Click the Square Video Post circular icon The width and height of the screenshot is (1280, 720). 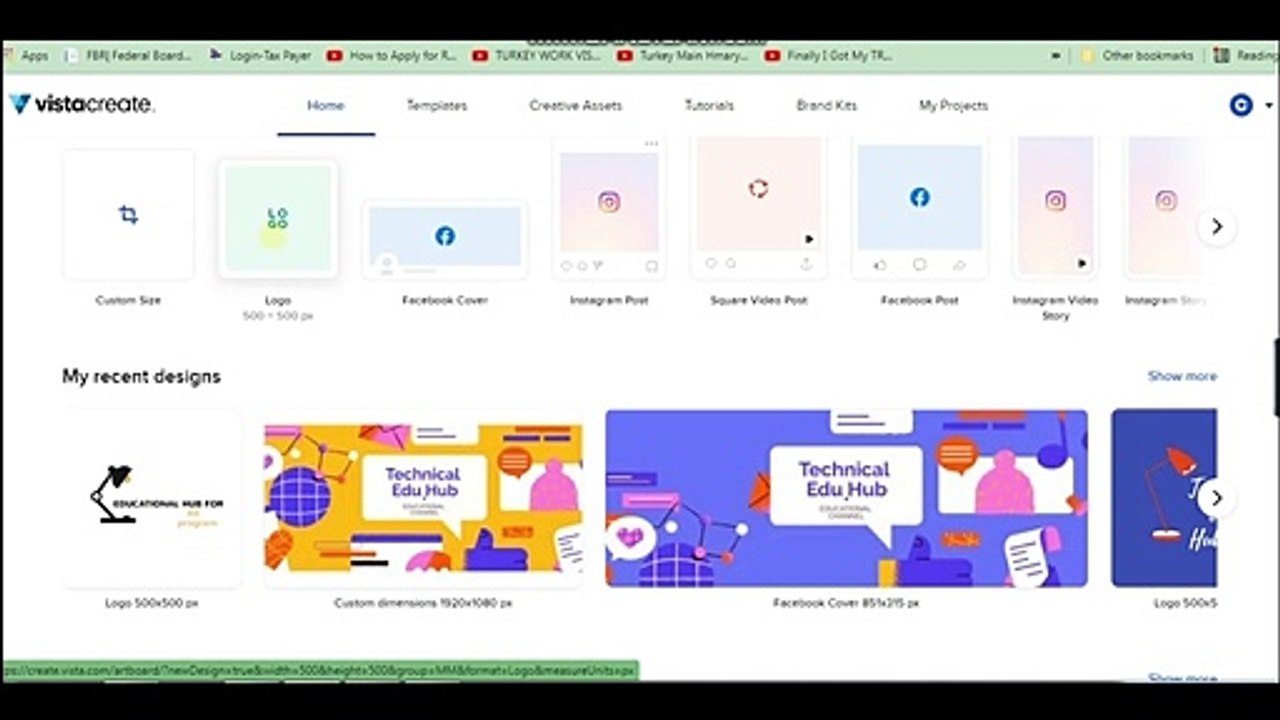tap(758, 188)
